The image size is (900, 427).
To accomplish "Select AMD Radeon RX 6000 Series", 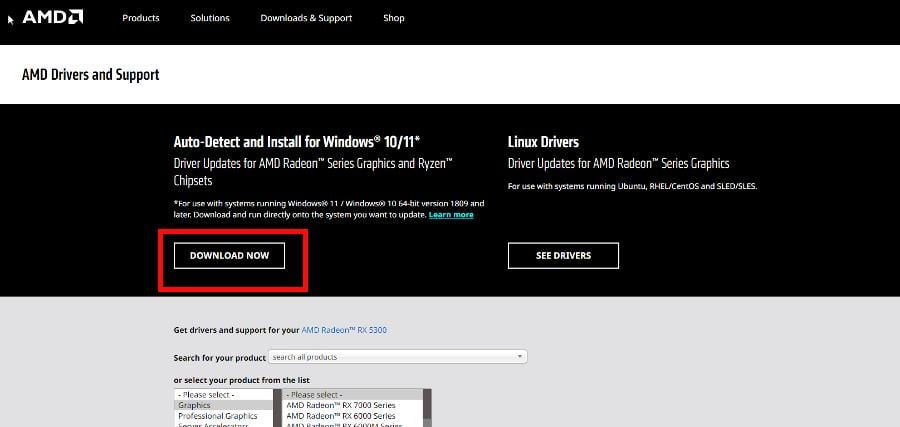I will [352, 416].
